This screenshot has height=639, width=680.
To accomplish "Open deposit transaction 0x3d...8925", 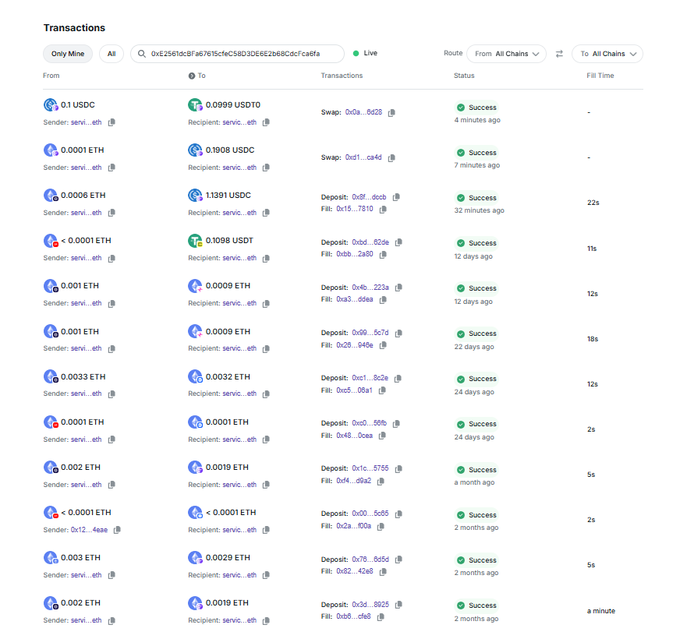I will (370, 604).
